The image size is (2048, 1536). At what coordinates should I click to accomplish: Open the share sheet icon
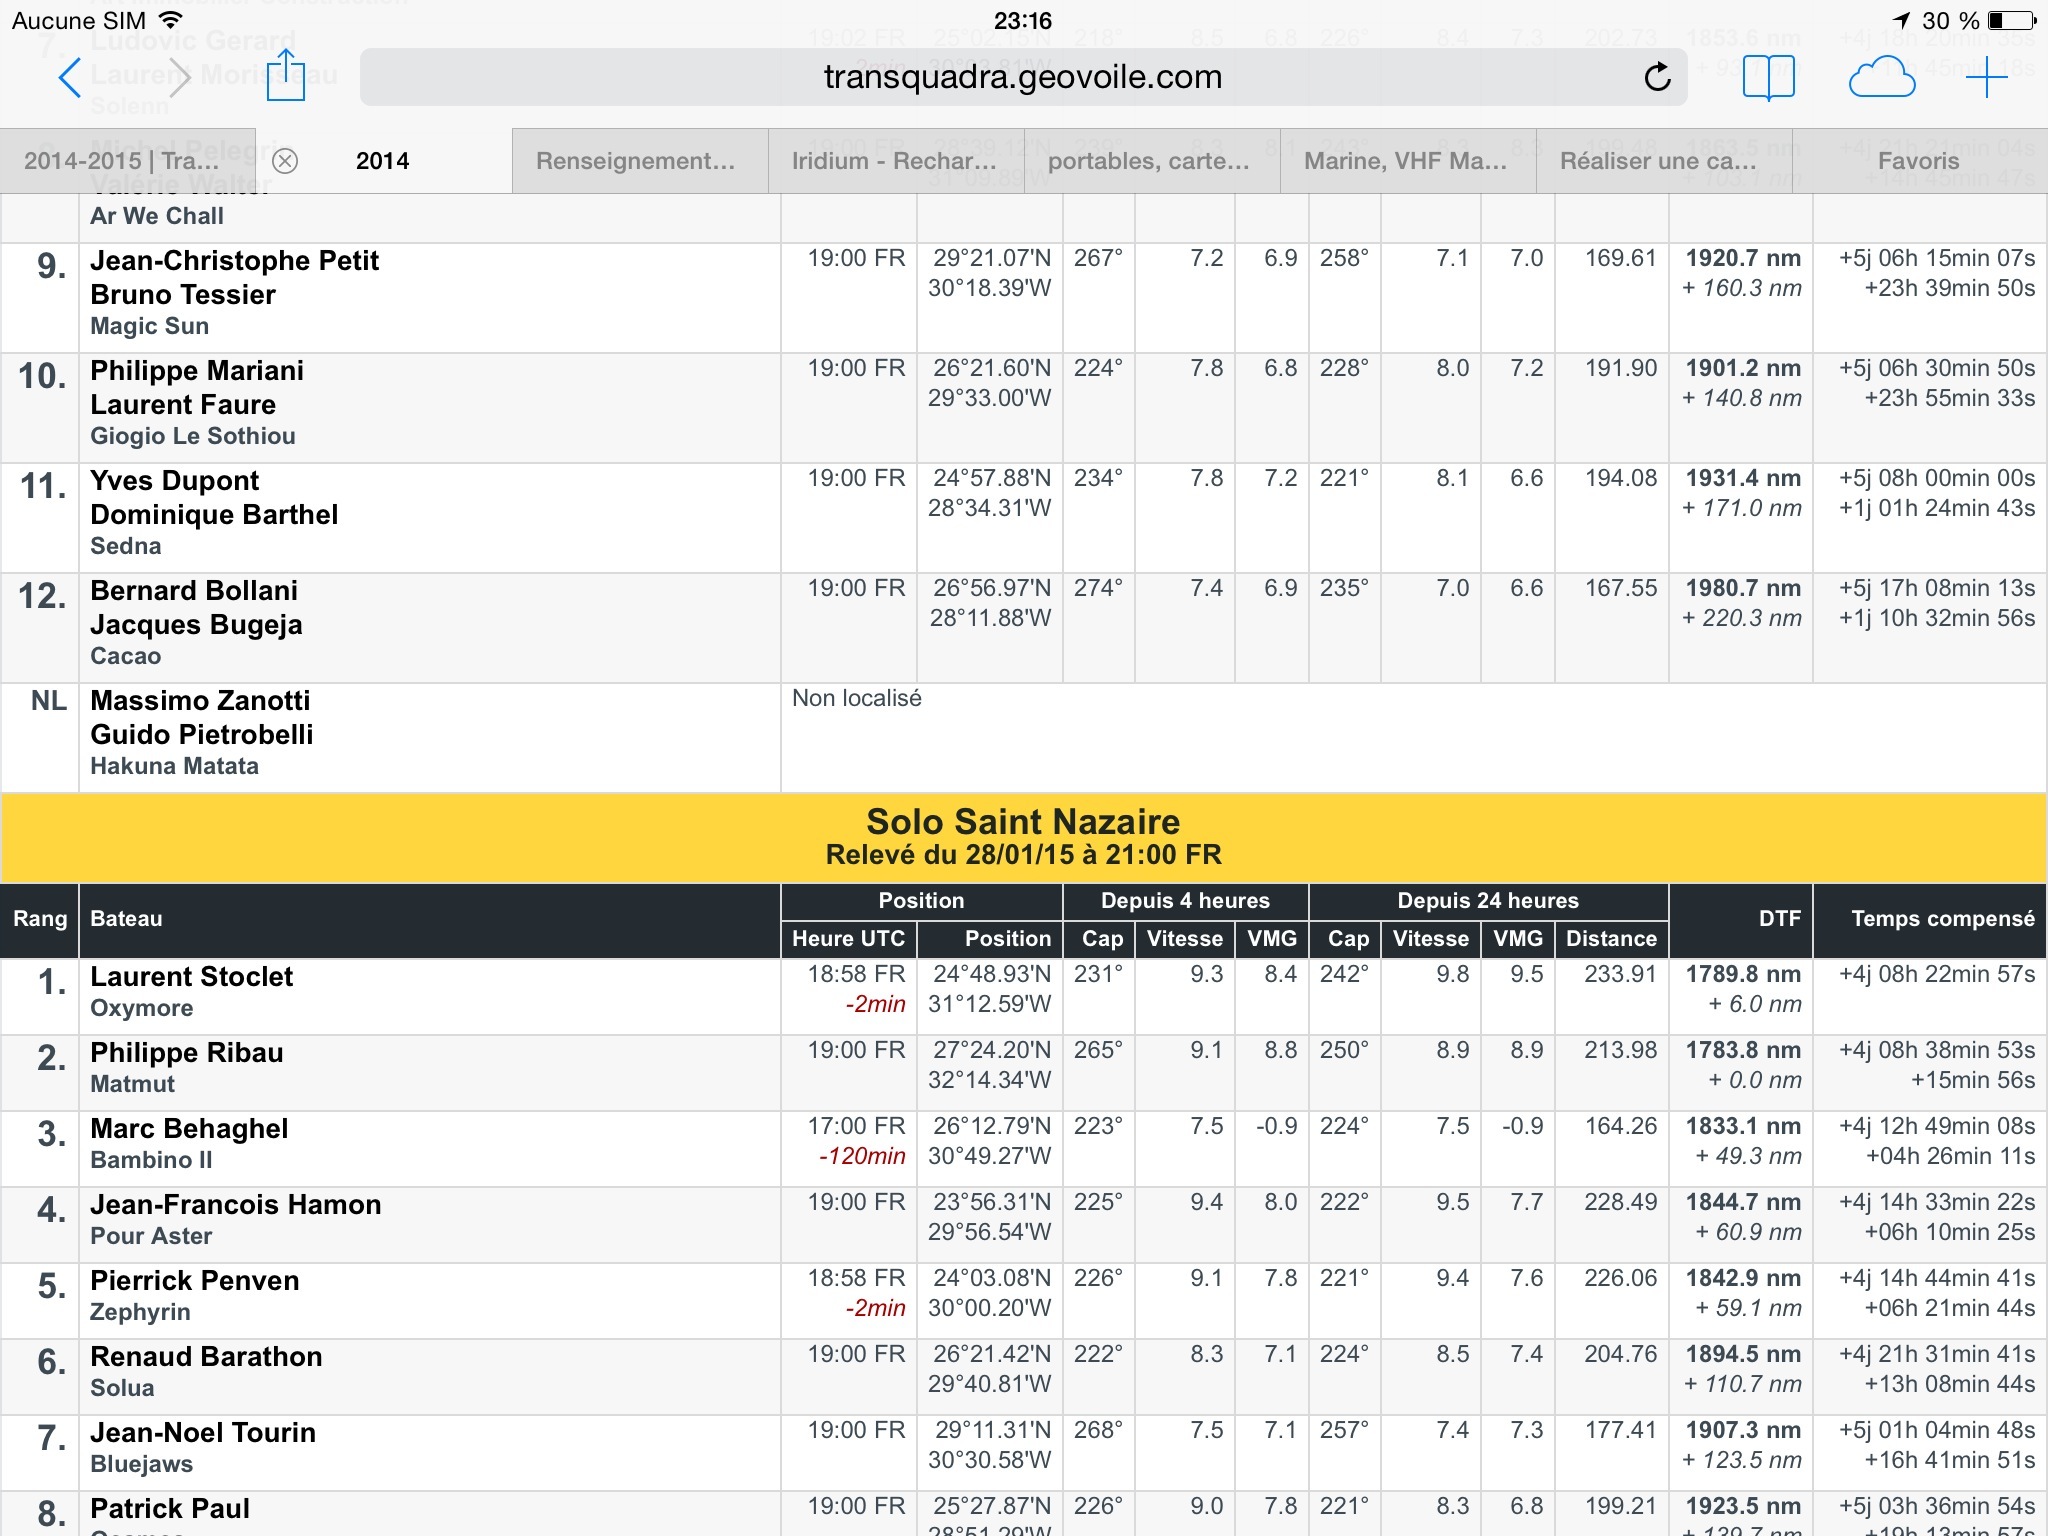click(x=285, y=75)
